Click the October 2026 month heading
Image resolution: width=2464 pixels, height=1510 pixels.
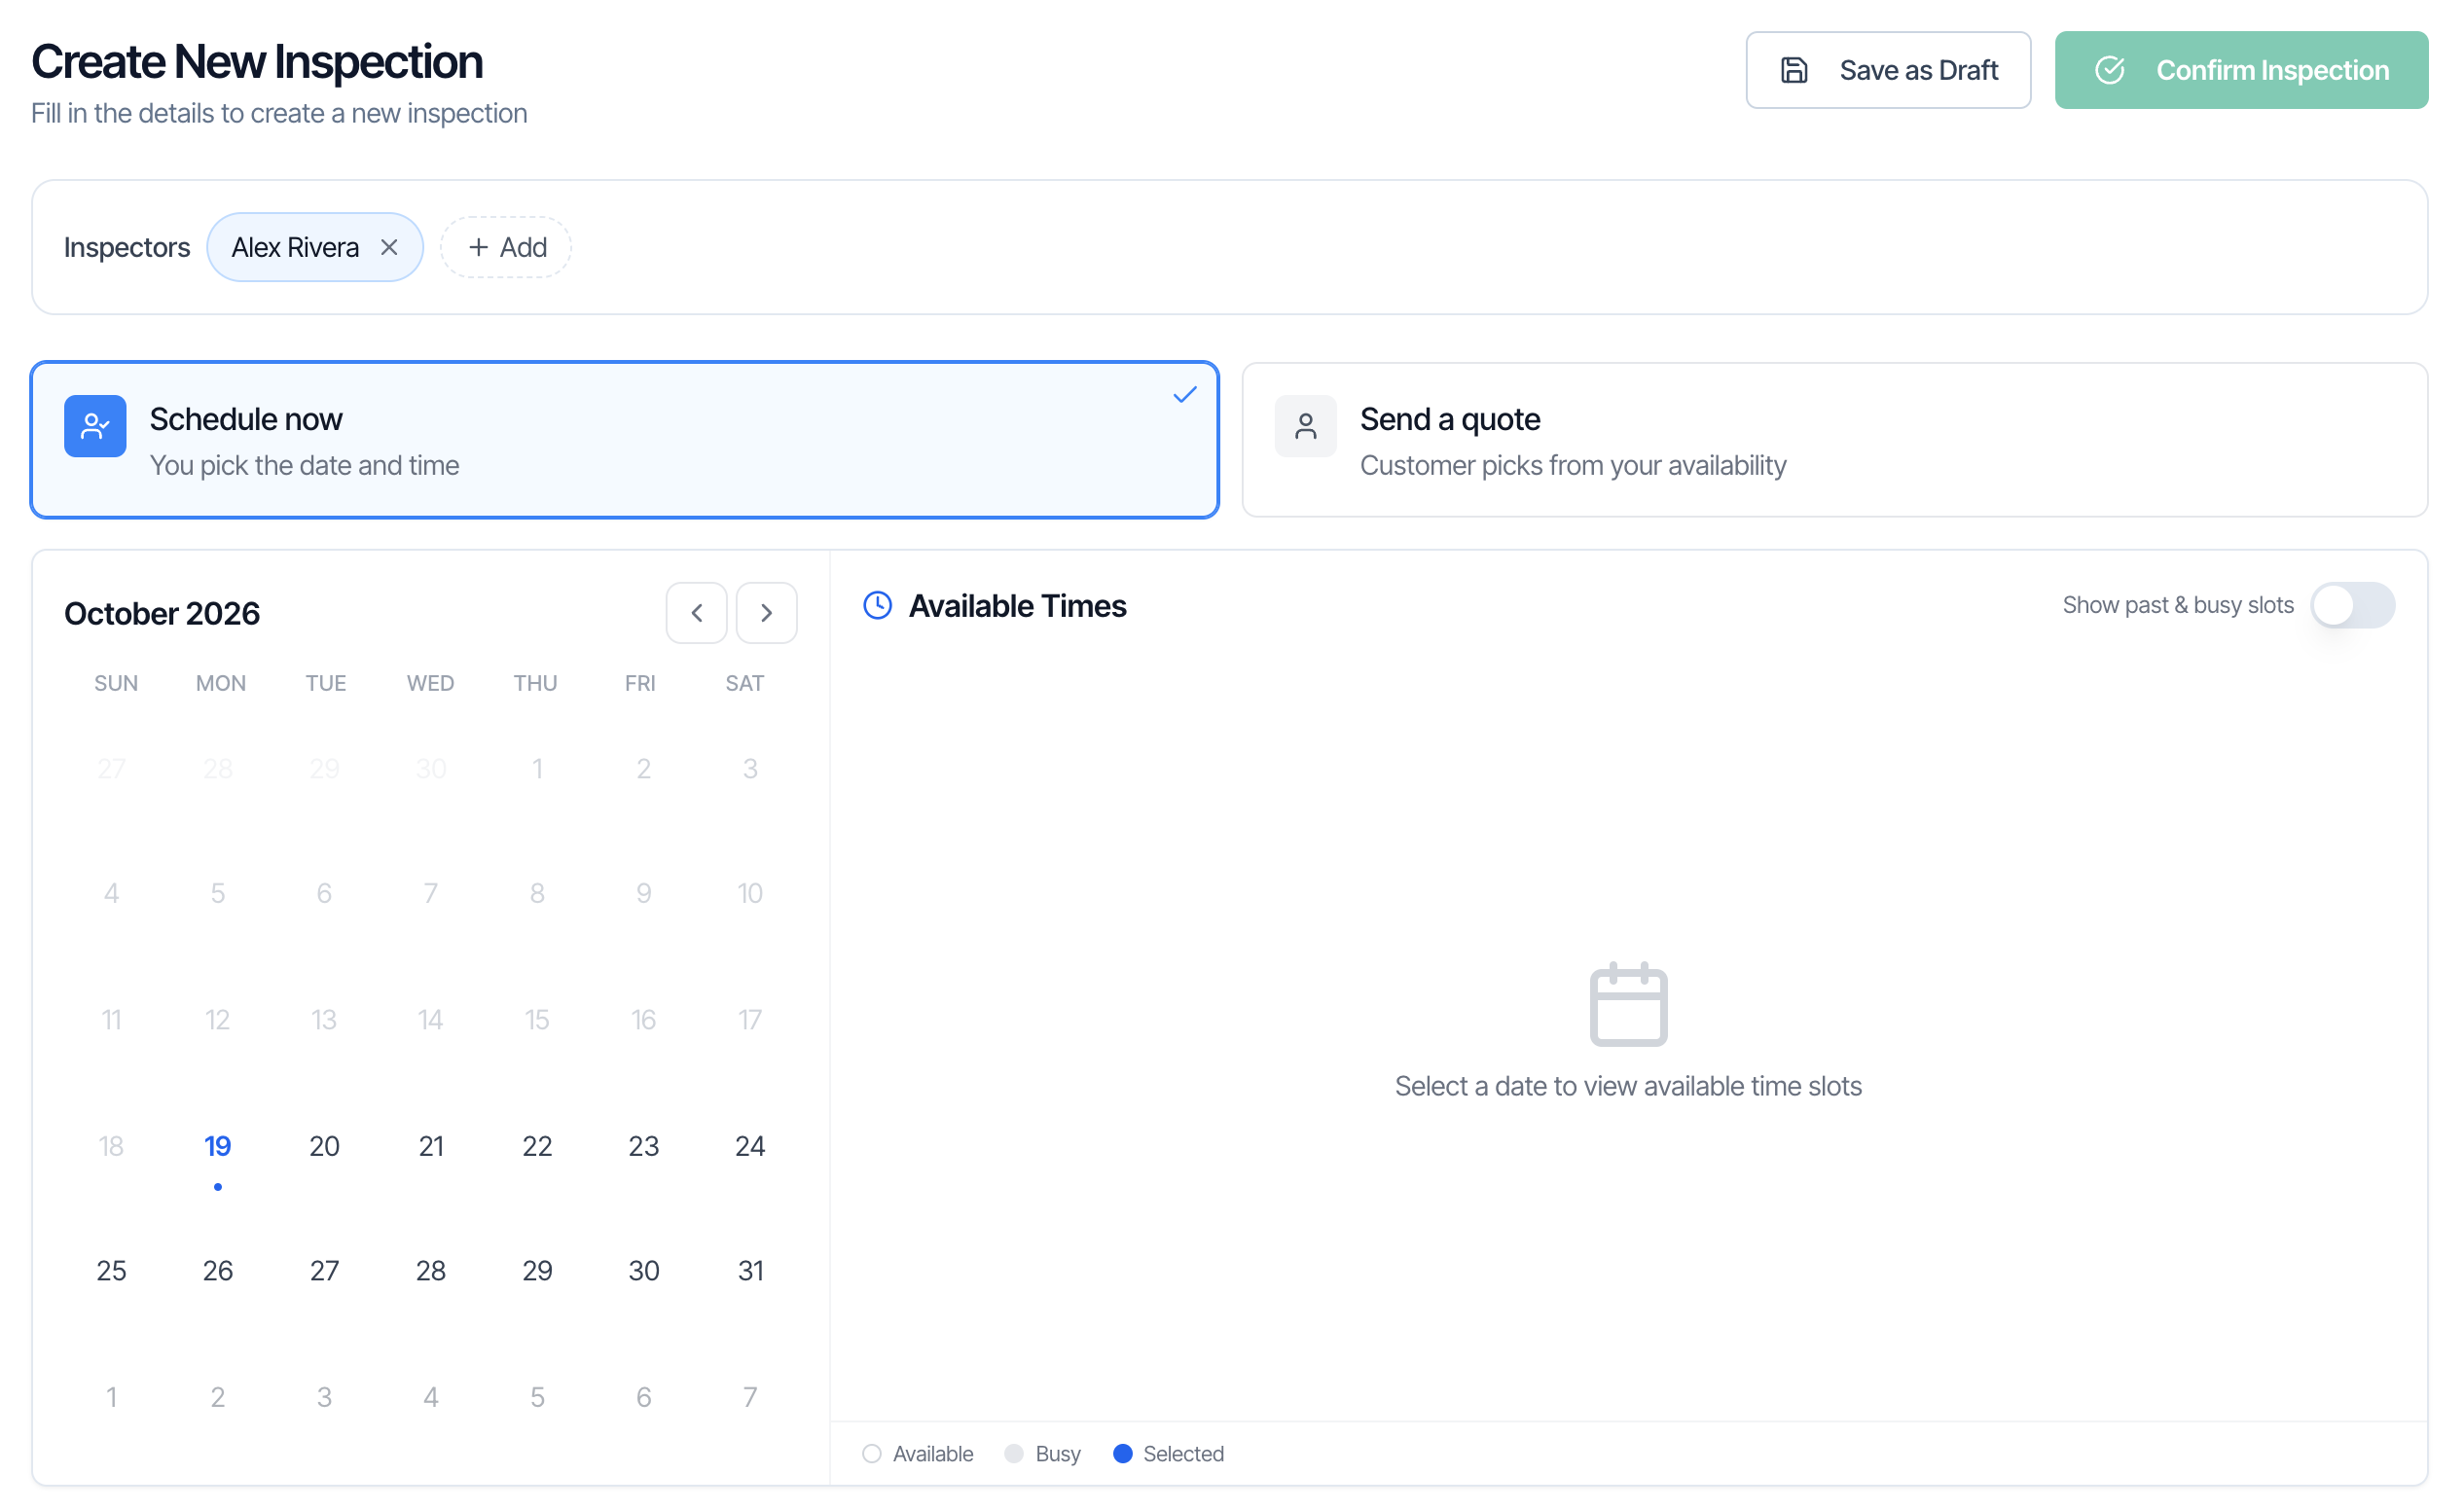(x=162, y=613)
